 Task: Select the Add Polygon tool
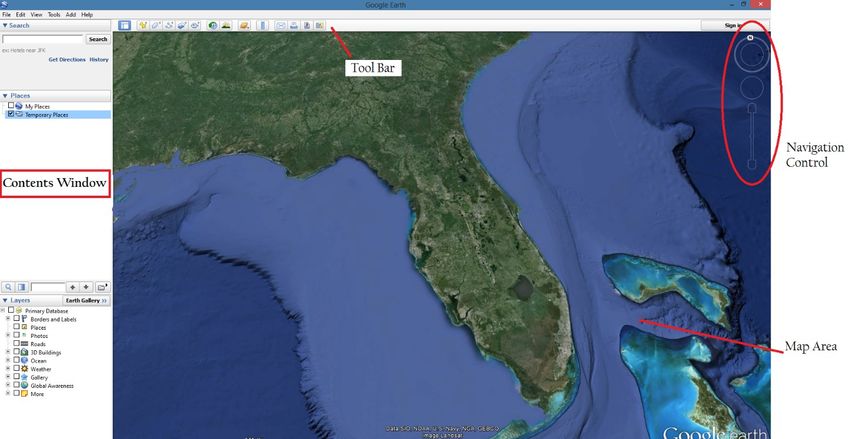click(156, 25)
